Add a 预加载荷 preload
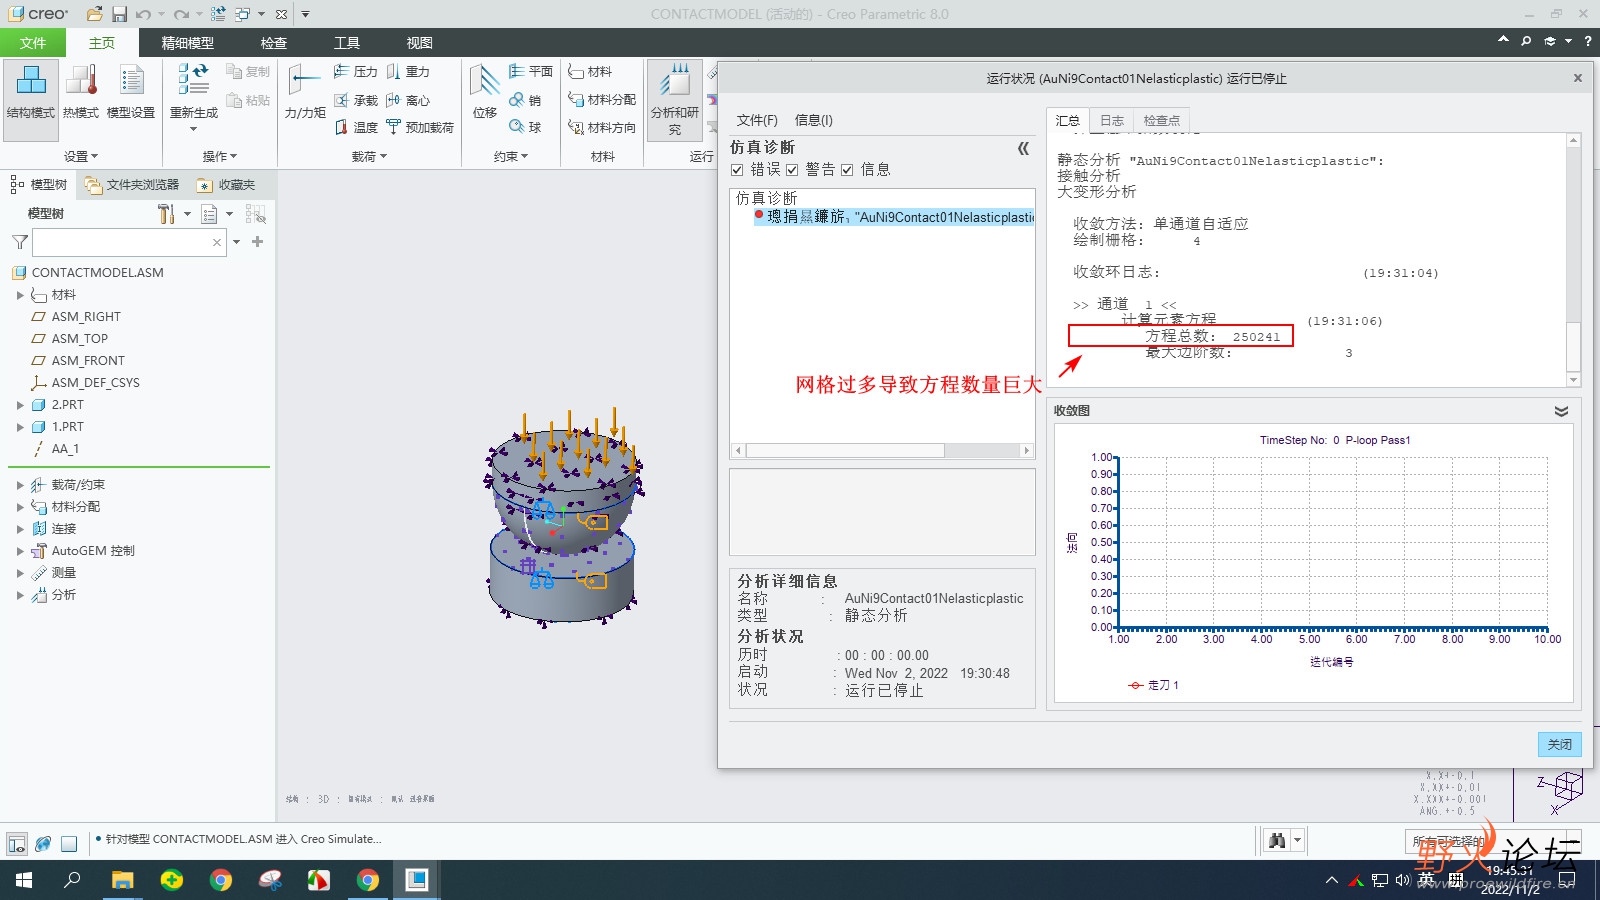This screenshot has height=900, width=1600. point(420,127)
